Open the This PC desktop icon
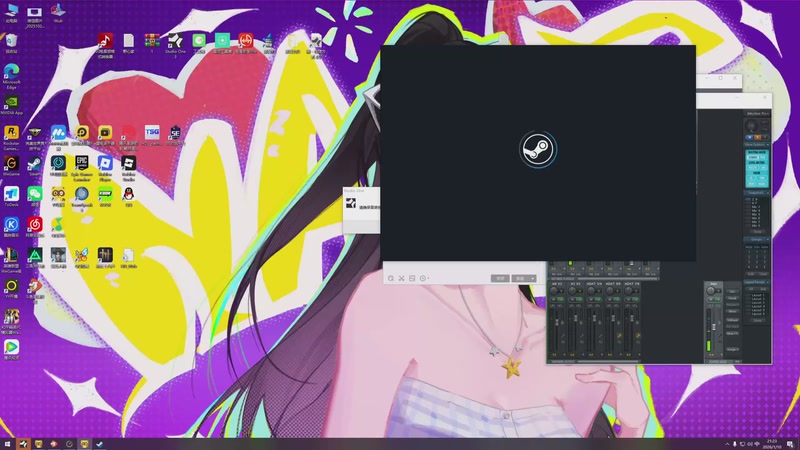Screen dimensions: 800x450 click(x=11, y=11)
